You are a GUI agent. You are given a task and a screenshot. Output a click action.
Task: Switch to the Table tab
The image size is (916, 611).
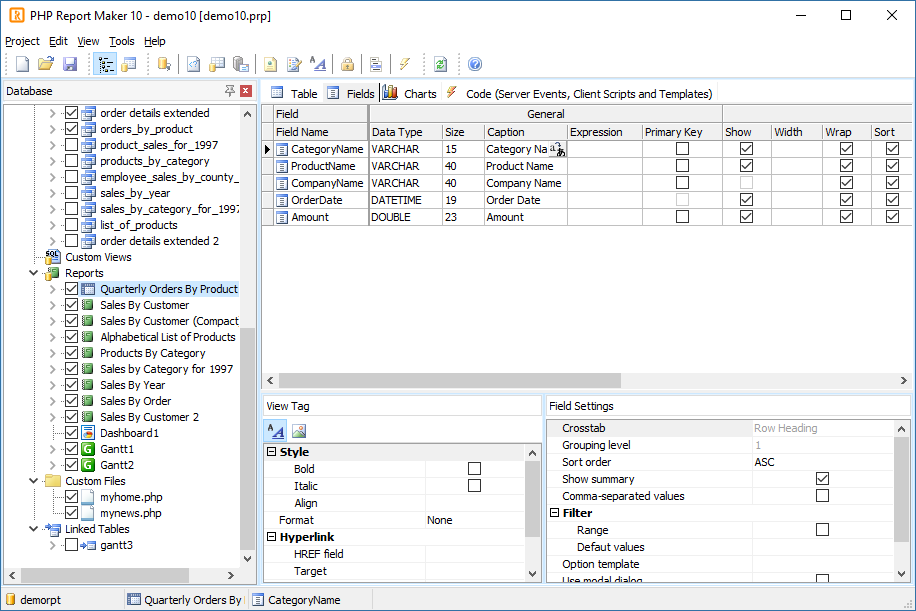point(294,93)
